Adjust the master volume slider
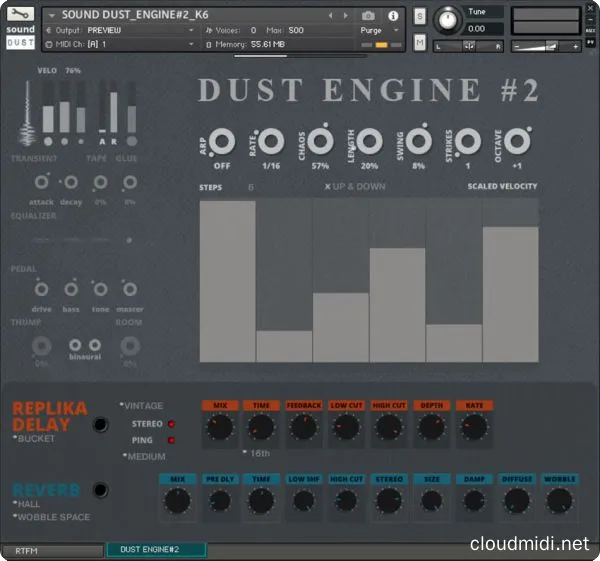This screenshot has height=561, width=600. [x=546, y=46]
